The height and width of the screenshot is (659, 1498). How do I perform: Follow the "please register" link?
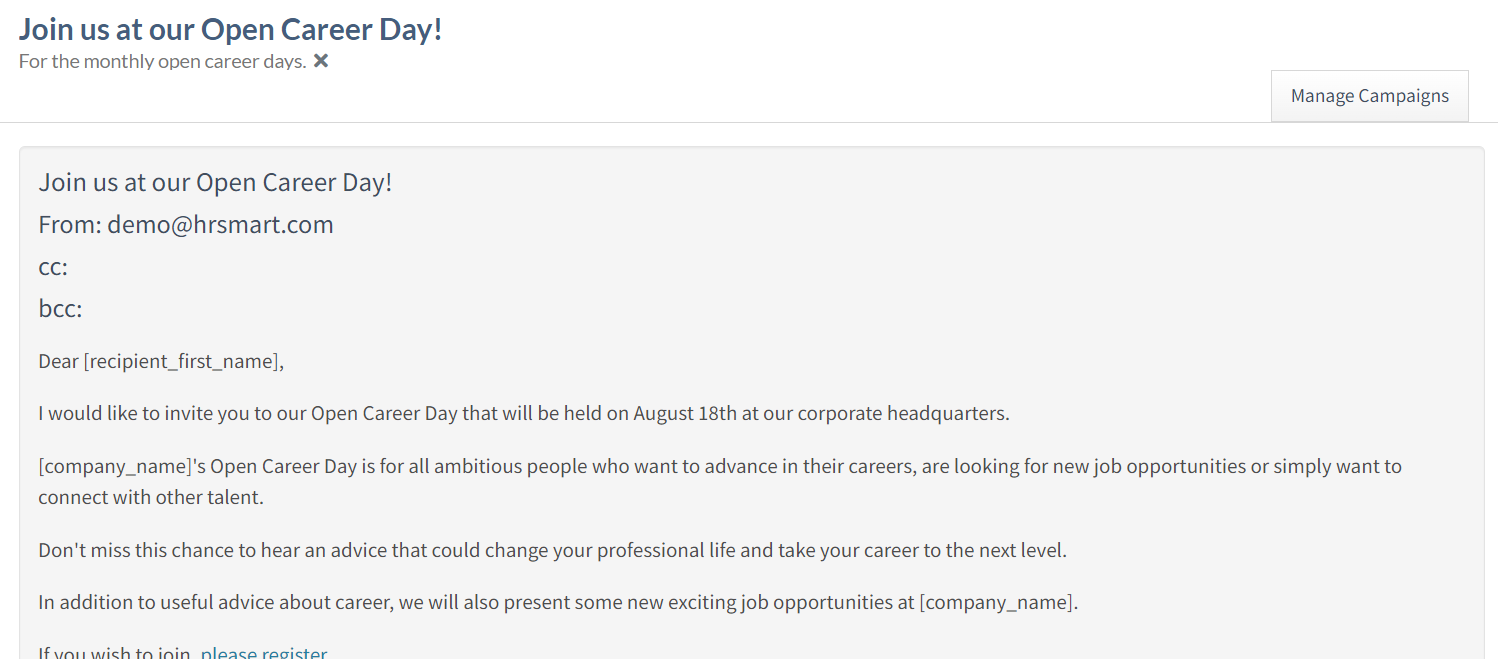tap(264, 653)
